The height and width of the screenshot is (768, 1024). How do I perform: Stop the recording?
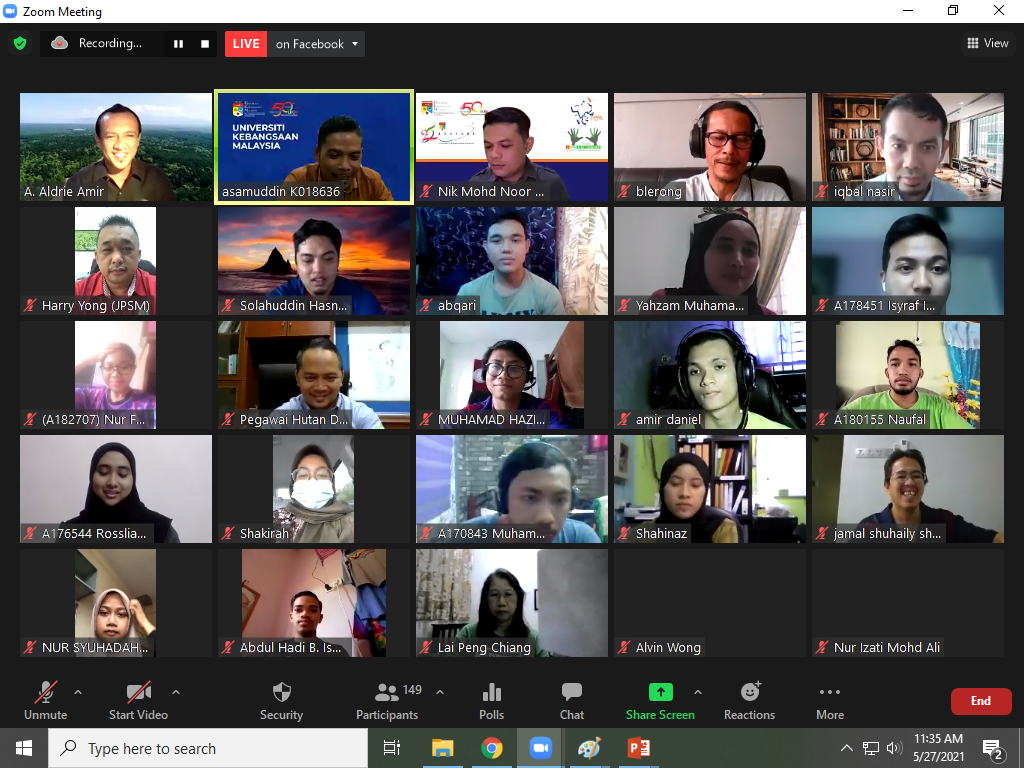point(205,44)
